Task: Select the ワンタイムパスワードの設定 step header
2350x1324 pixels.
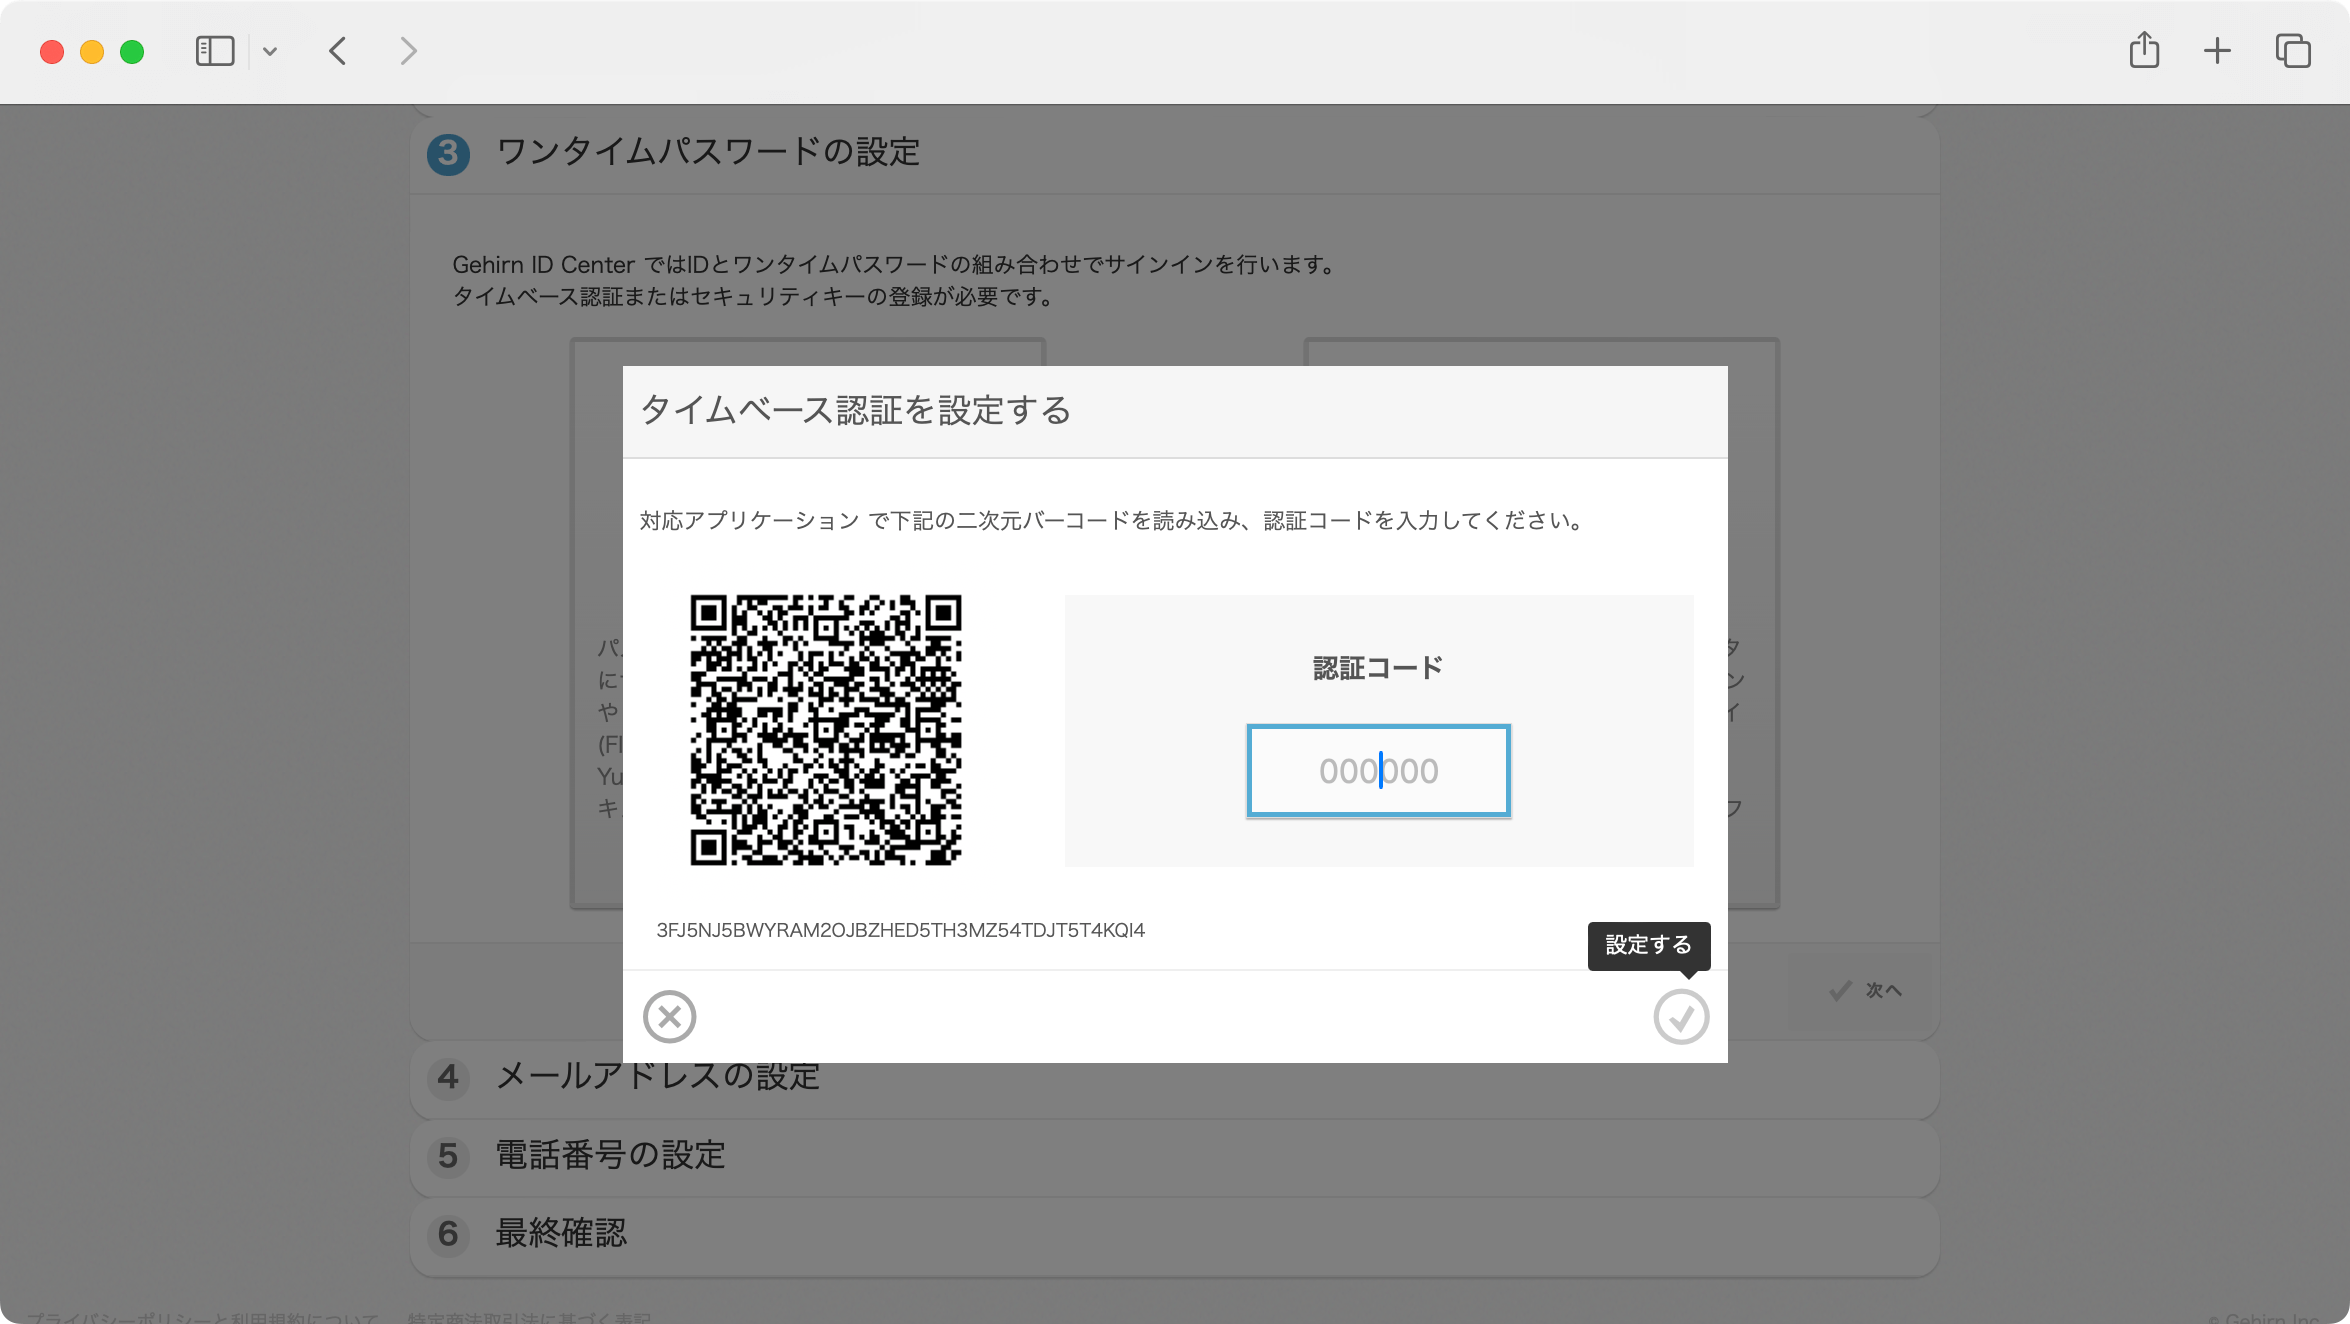Action: pos(710,153)
